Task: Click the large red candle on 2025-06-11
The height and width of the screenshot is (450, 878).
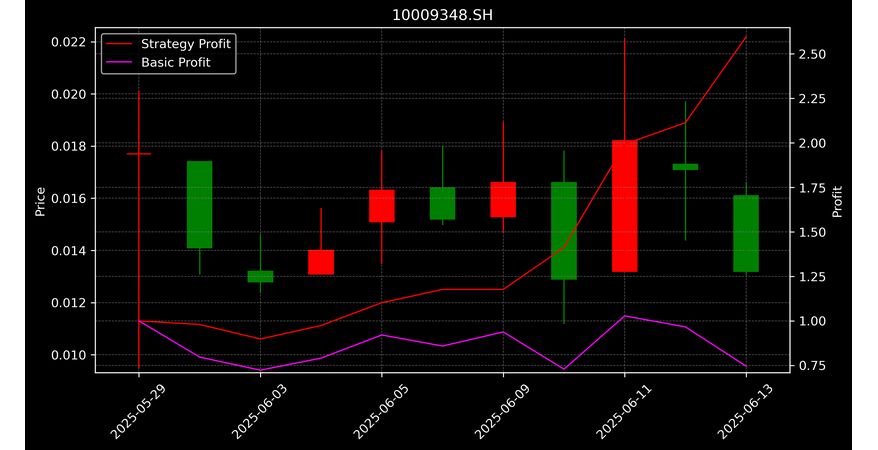Action: tap(625, 206)
